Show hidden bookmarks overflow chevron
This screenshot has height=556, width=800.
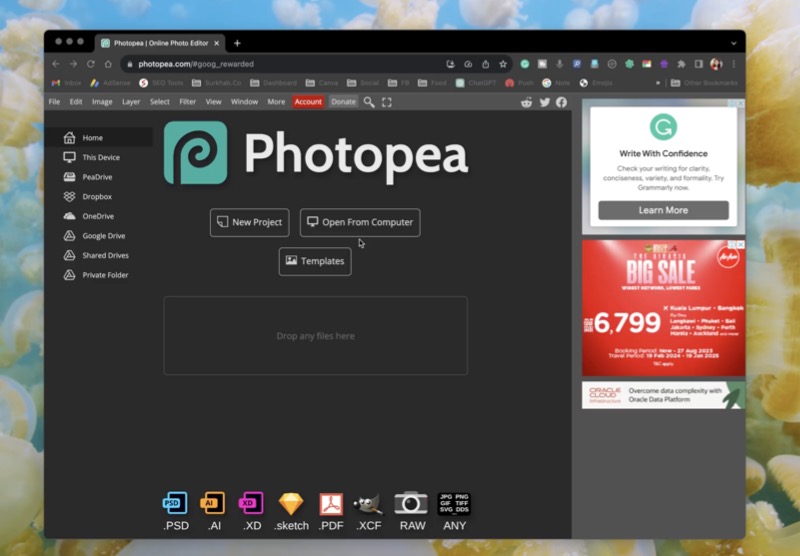[658, 83]
